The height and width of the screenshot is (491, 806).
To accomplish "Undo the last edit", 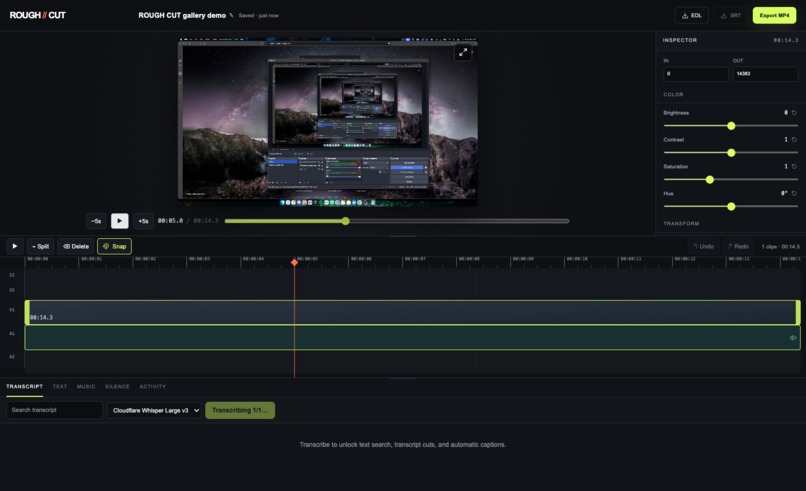I will click(x=704, y=246).
